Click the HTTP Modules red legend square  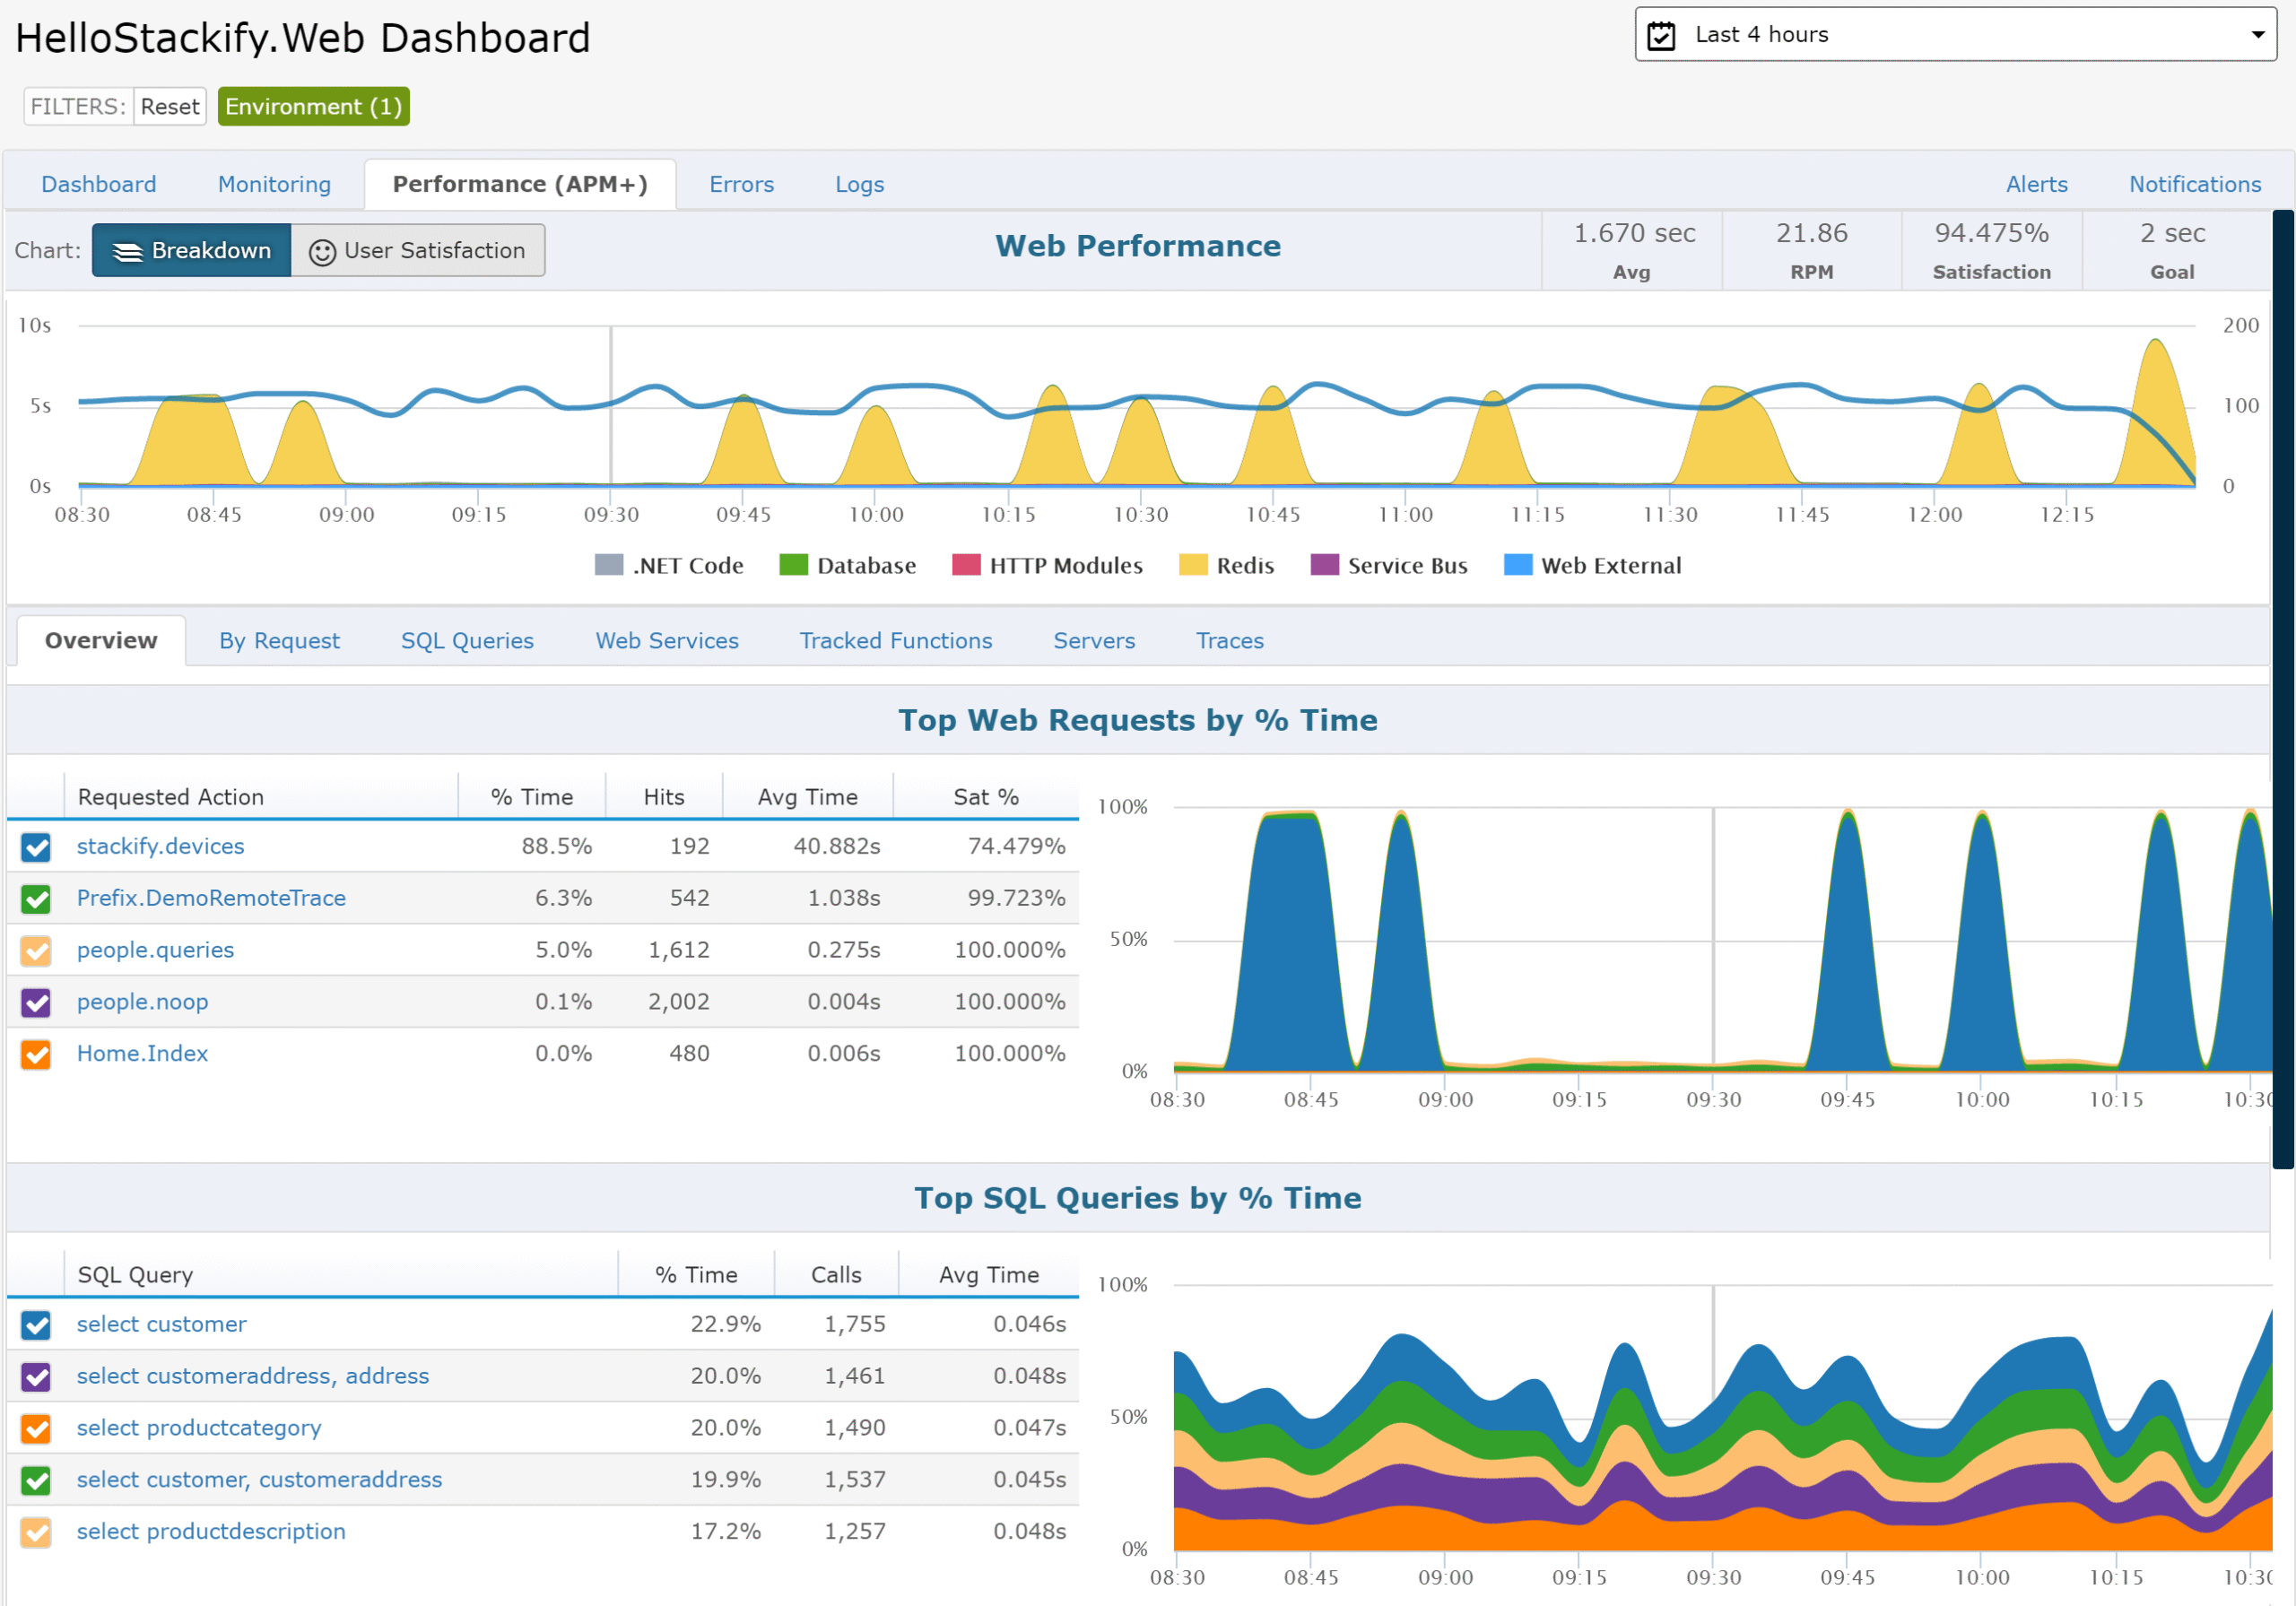coord(966,565)
